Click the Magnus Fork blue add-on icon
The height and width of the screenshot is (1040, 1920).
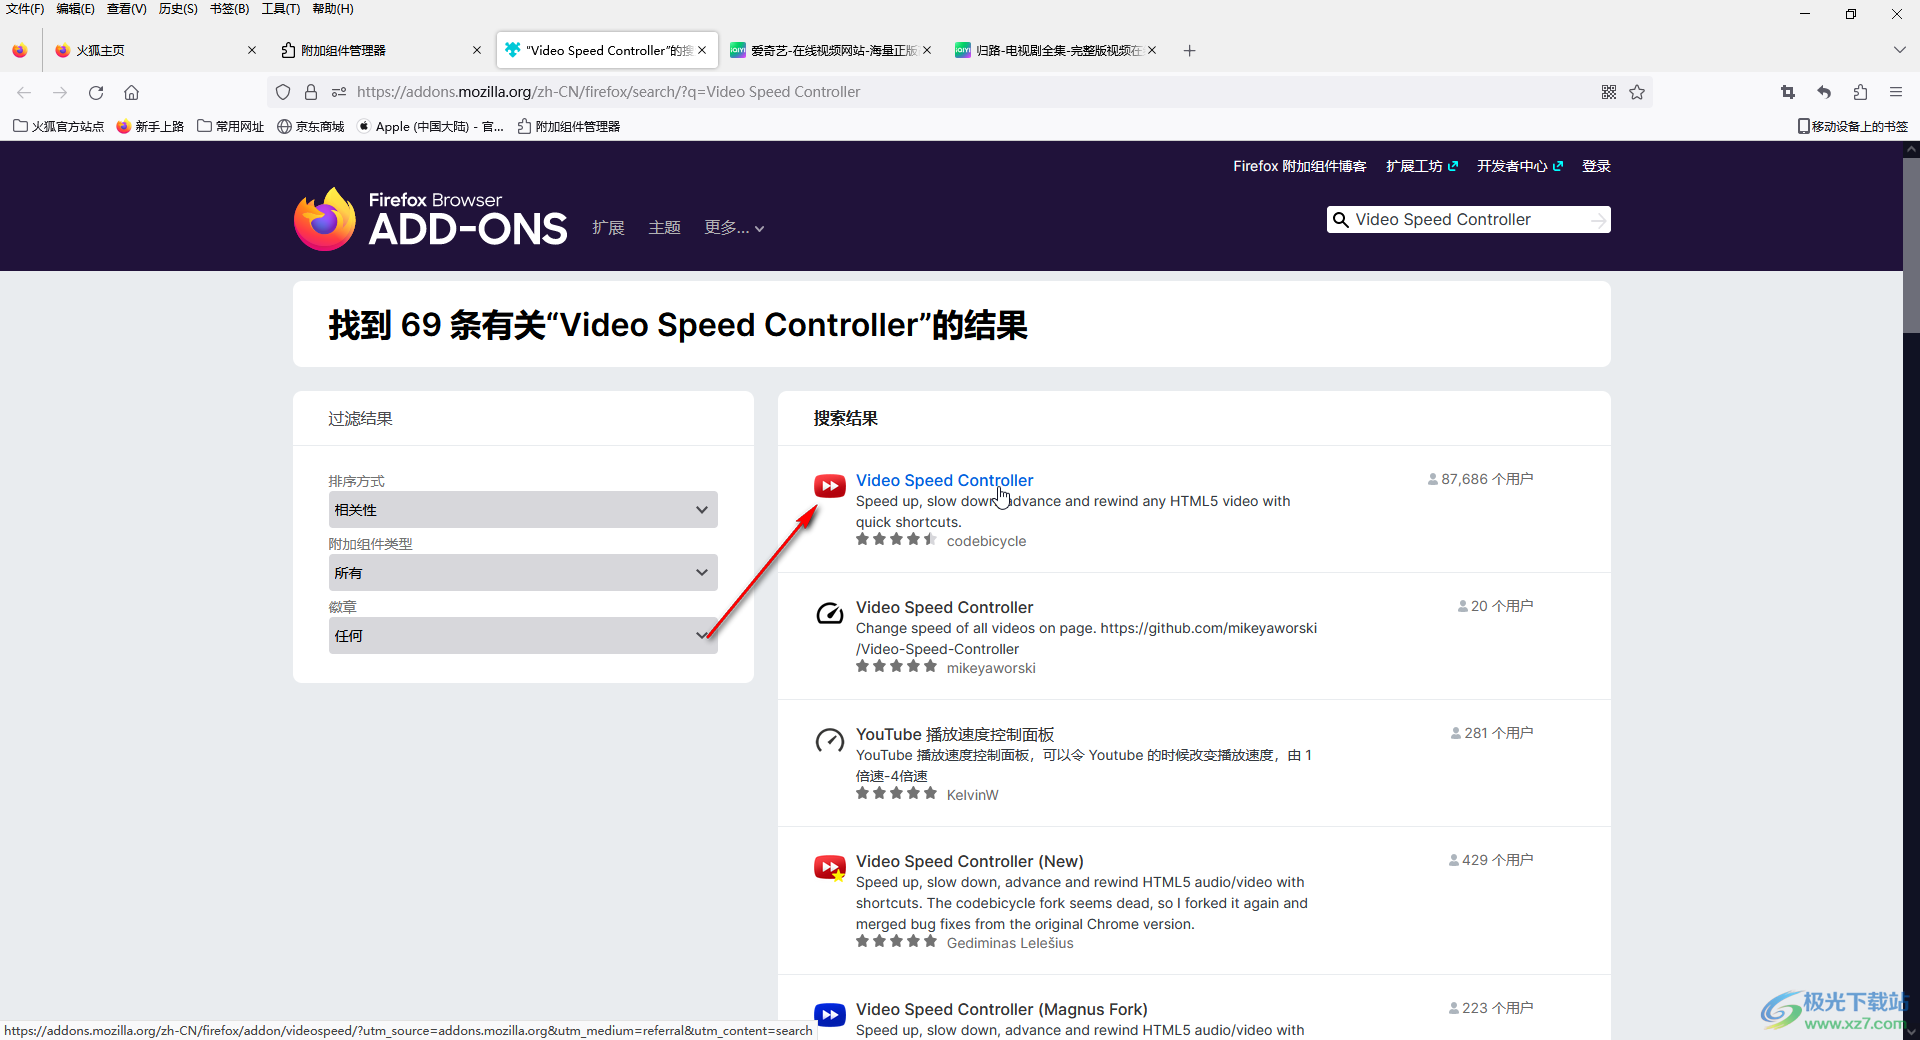tap(829, 1015)
